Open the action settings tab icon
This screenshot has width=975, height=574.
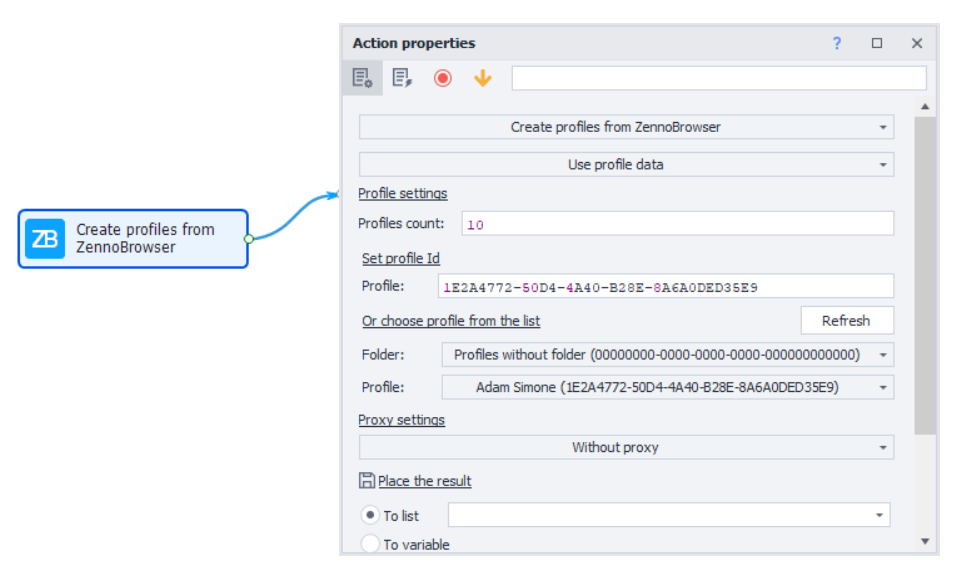pyautogui.click(x=363, y=78)
